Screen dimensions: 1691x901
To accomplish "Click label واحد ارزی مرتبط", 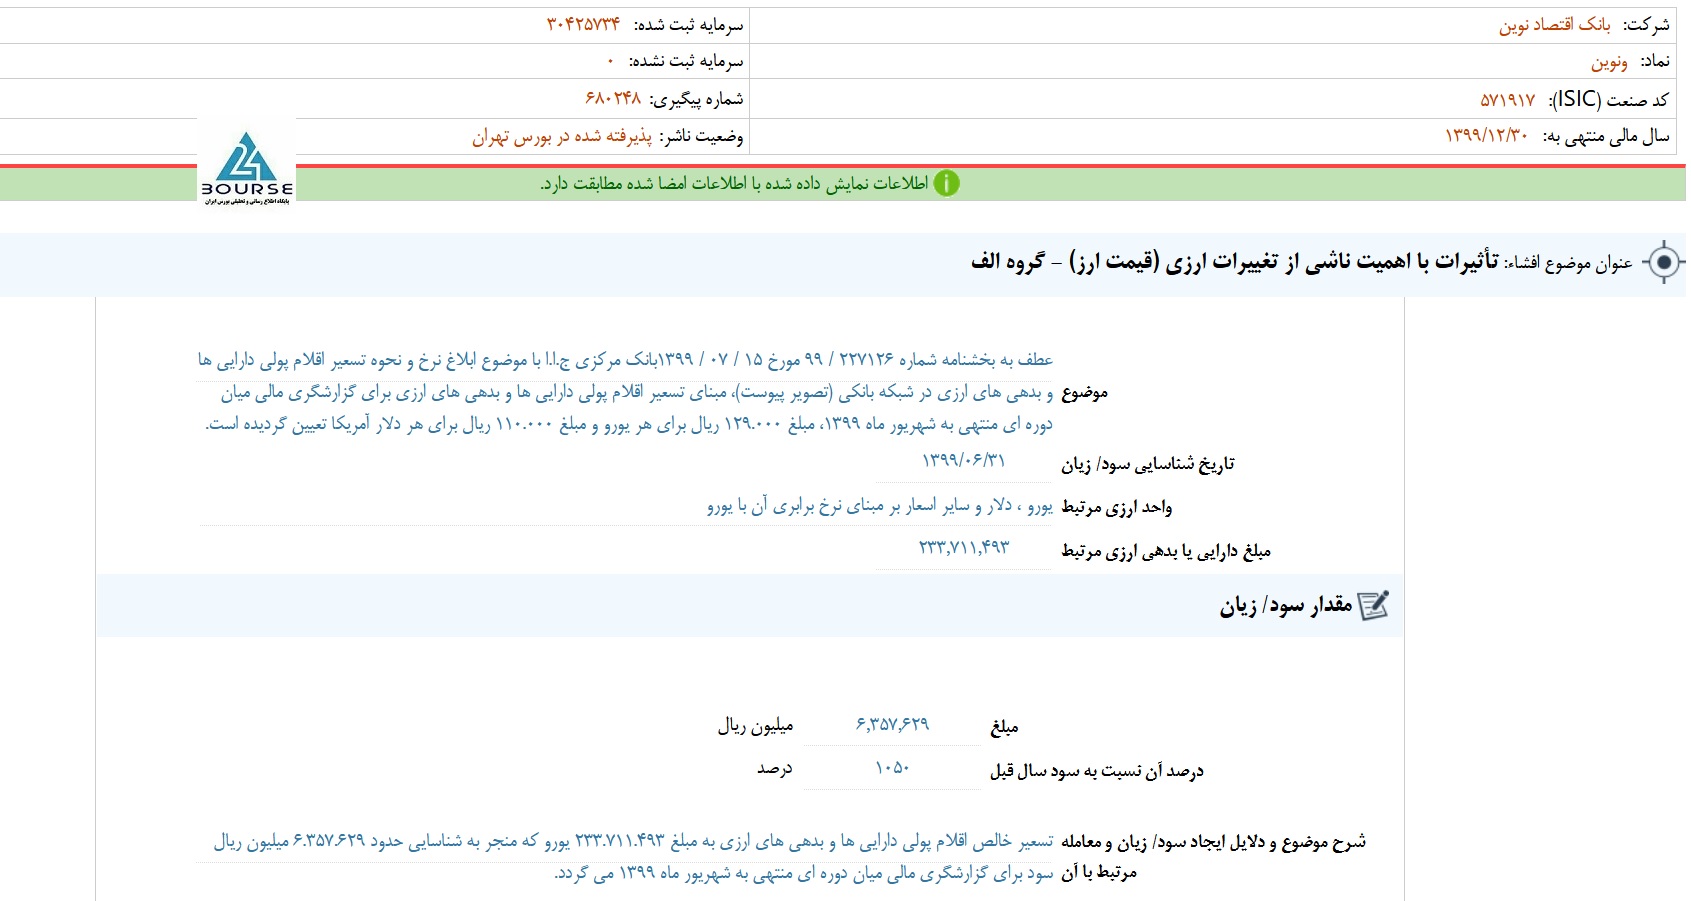I will pyautogui.click(x=1117, y=507).
